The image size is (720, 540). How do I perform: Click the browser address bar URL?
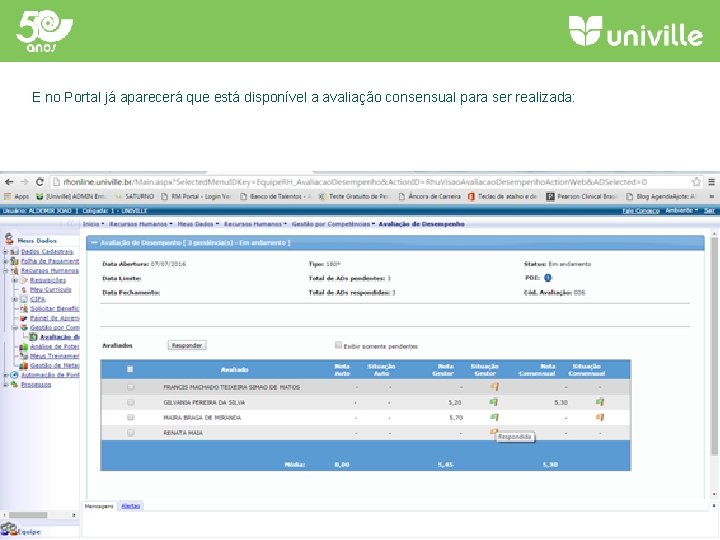[354, 182]
